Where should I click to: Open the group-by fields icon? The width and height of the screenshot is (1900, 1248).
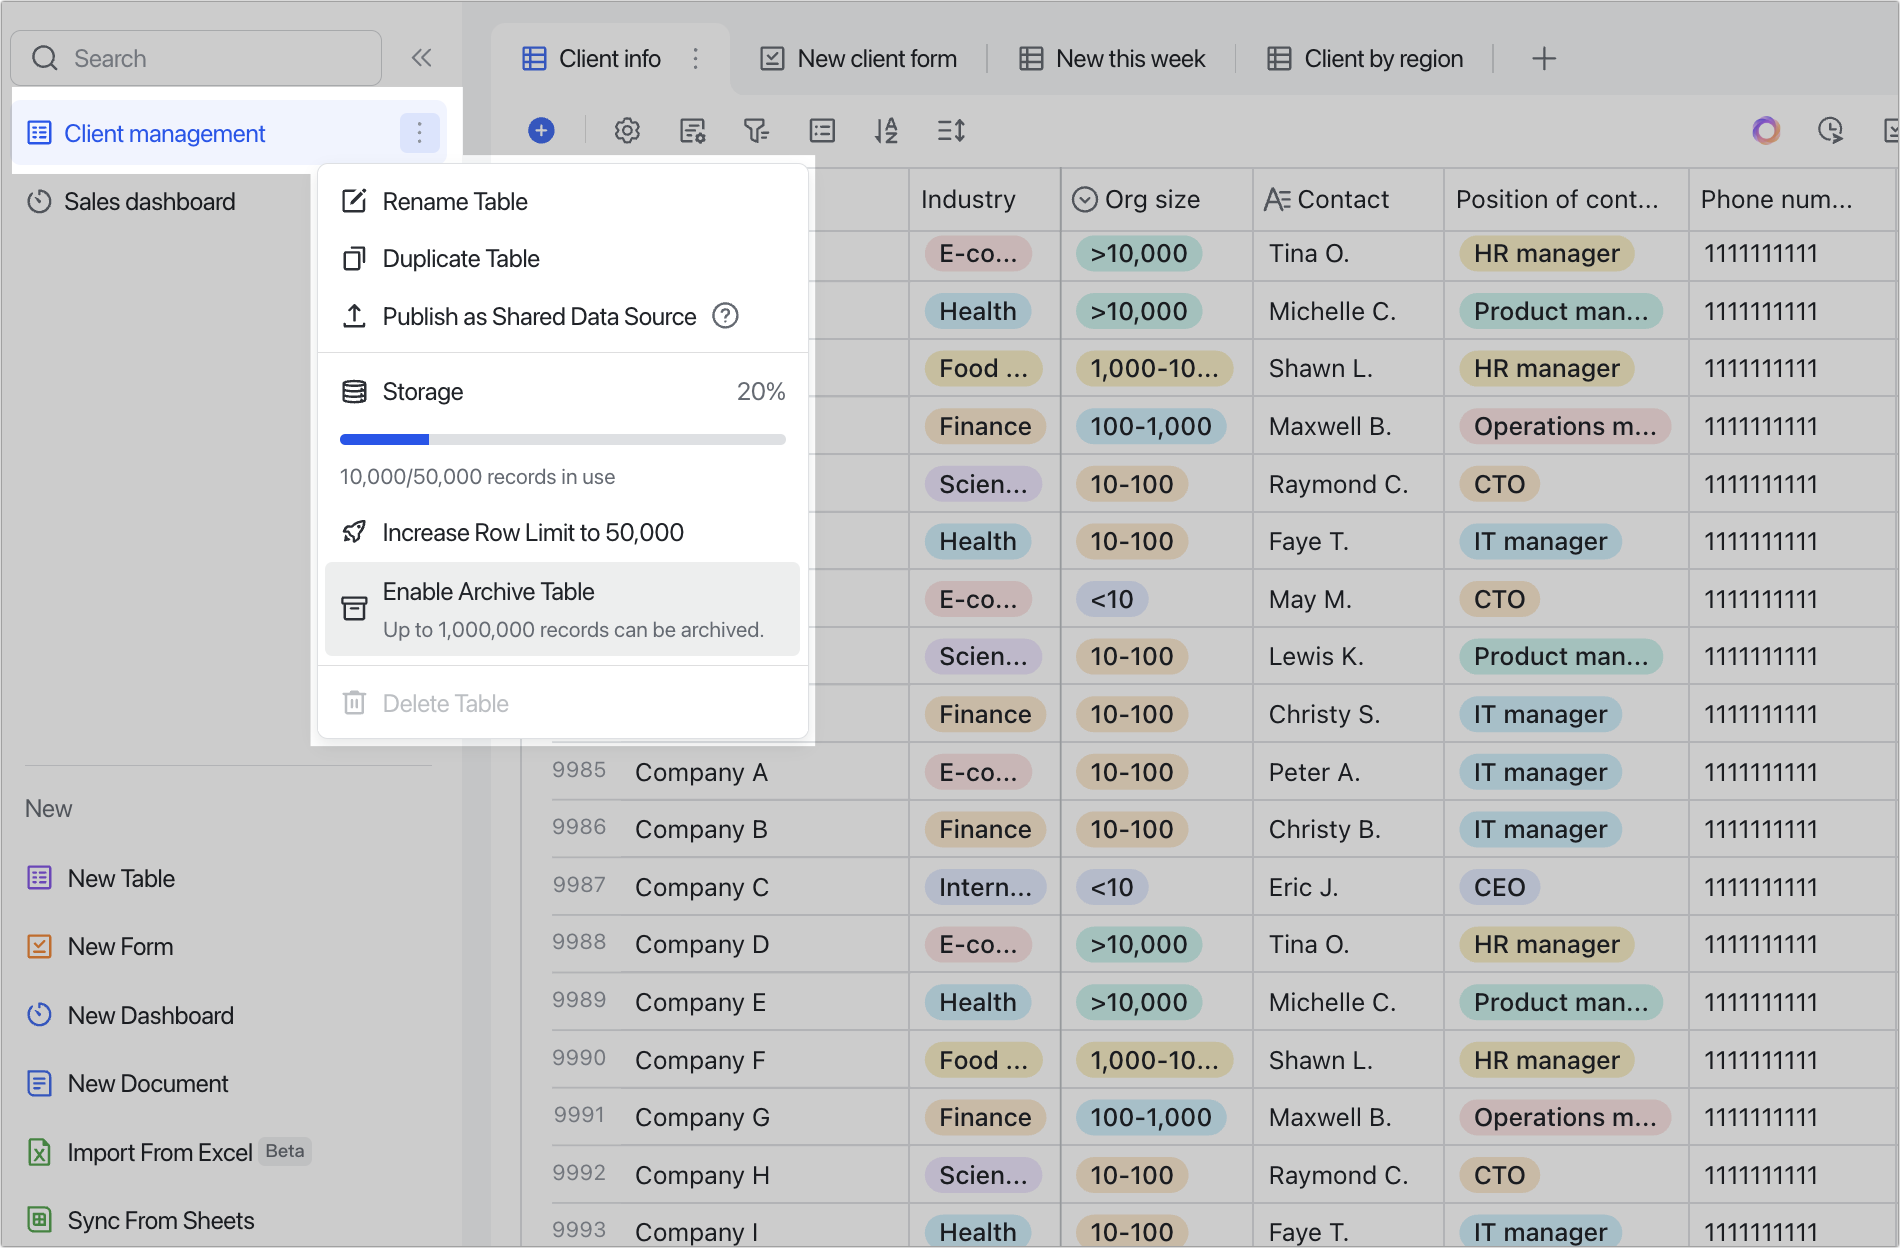[822, 130]
